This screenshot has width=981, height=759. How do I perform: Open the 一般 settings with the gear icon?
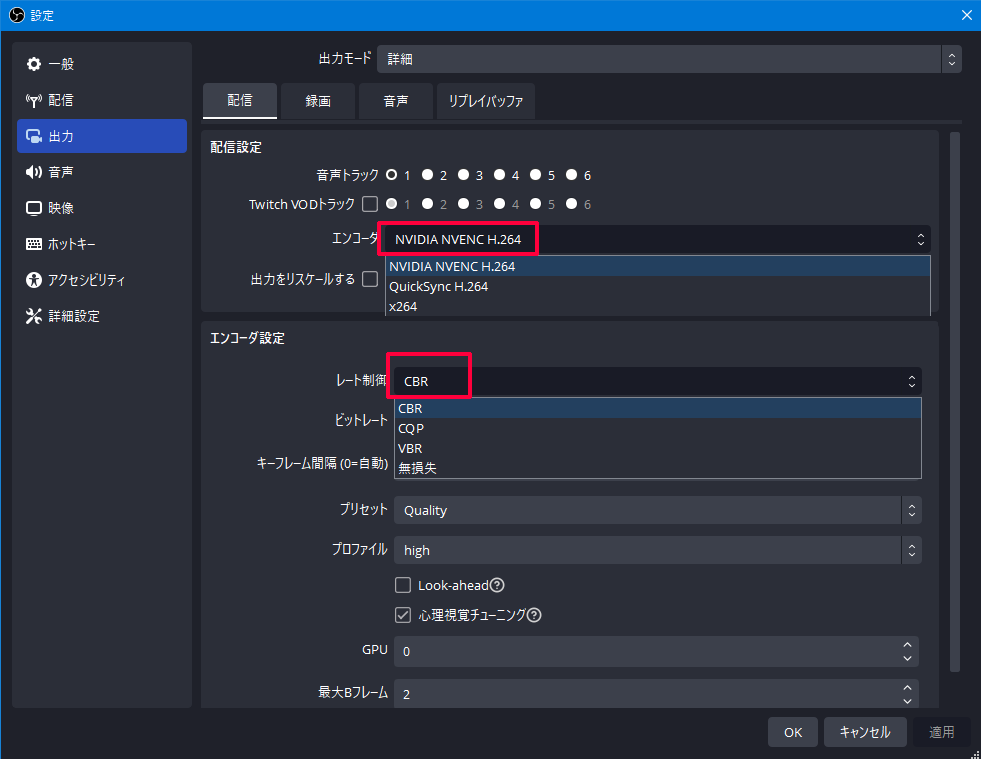[x=36, y=63]
